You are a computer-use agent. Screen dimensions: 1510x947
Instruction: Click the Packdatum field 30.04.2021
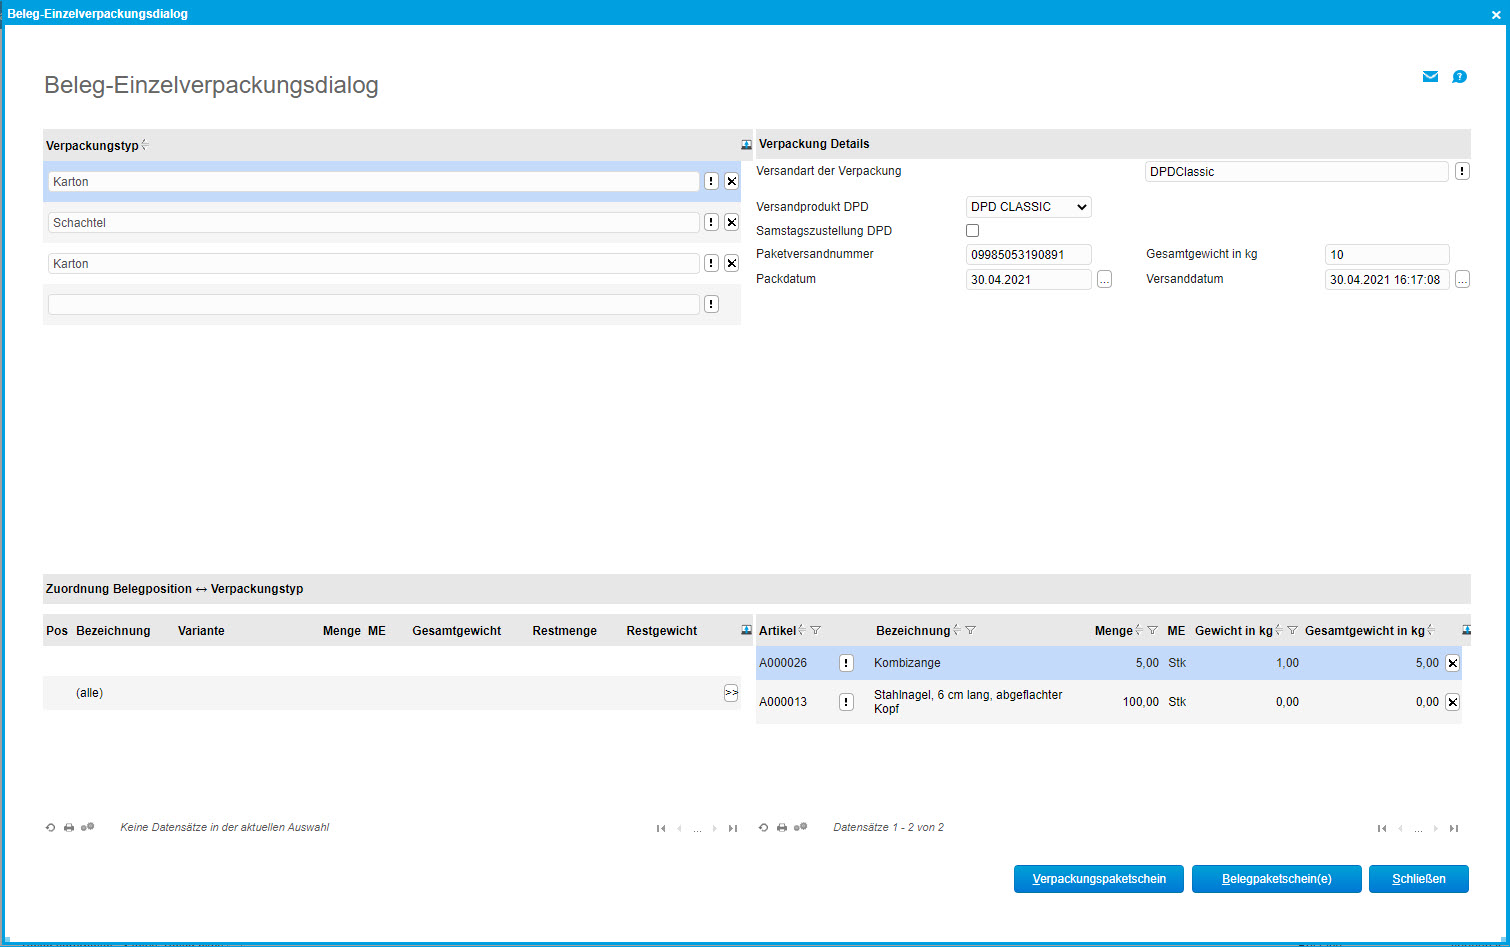point(1028,279)
